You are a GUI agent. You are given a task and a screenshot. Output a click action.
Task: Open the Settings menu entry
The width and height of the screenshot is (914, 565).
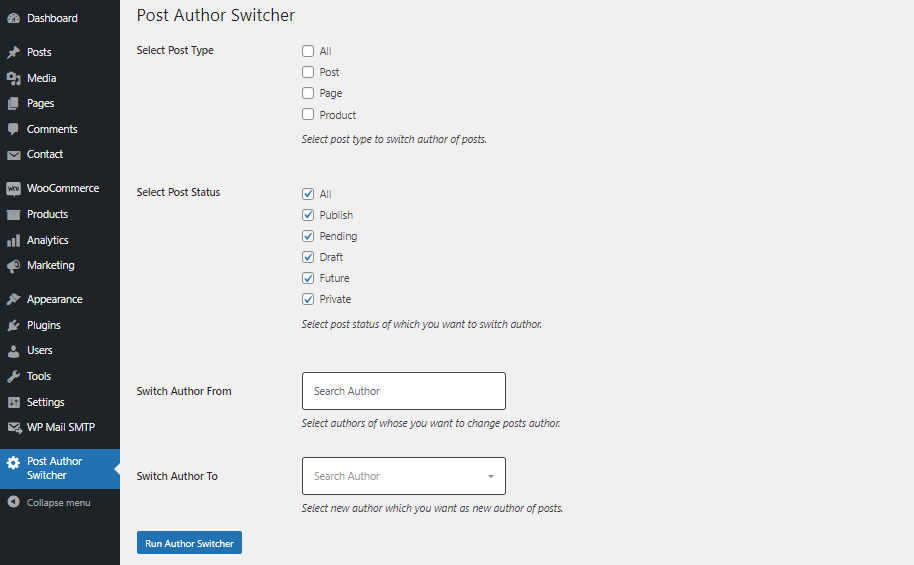pyautogui.click(x=45, y=402)
